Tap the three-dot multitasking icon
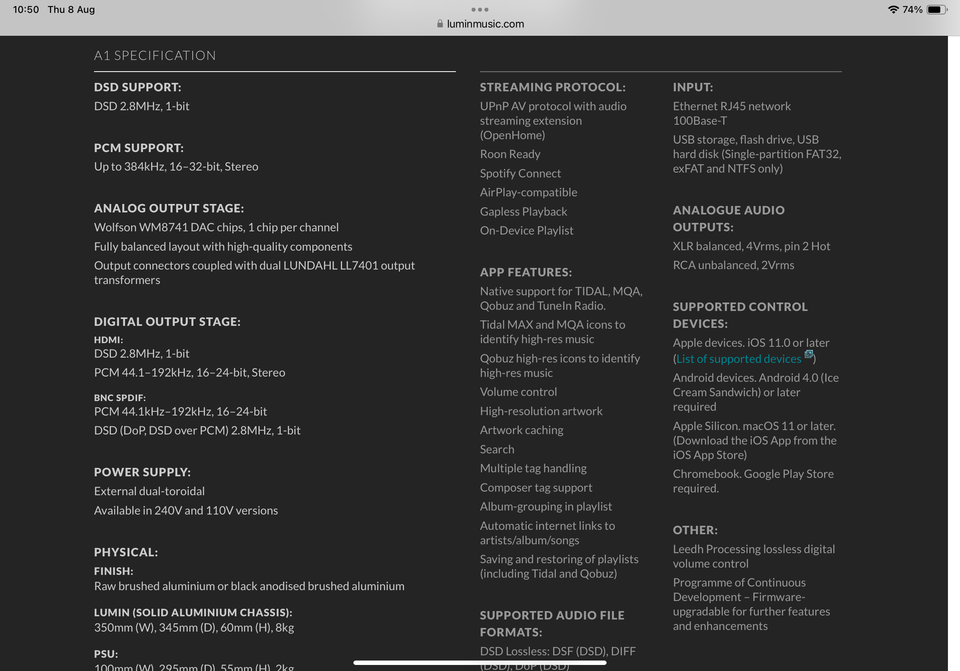 click(x=480, y=9)
